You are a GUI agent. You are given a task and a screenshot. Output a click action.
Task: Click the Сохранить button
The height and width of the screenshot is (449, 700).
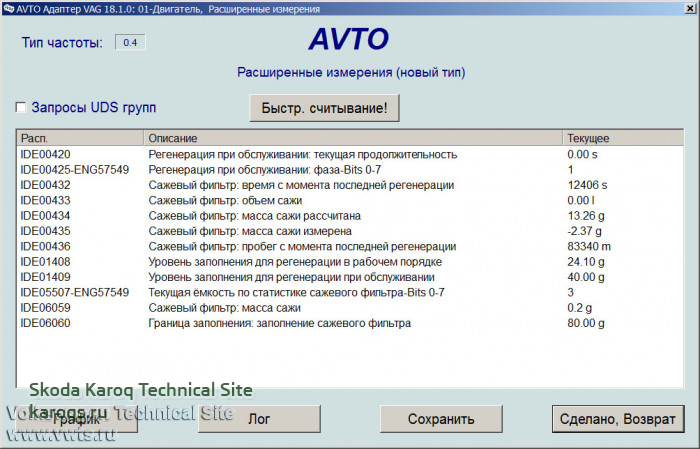(x=441, y=419)
